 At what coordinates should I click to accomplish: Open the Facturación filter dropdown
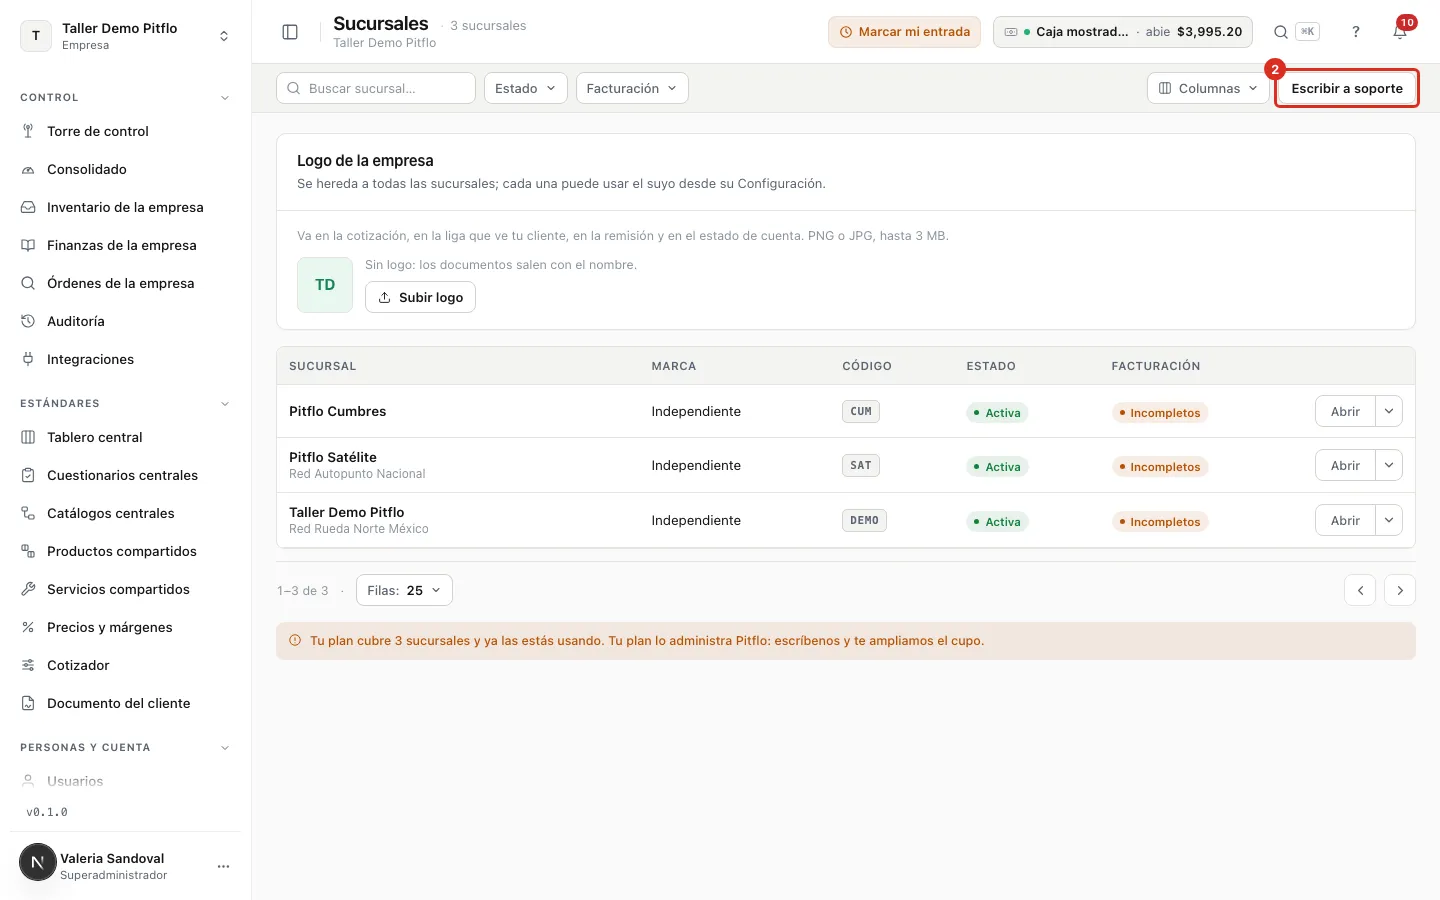632,88
